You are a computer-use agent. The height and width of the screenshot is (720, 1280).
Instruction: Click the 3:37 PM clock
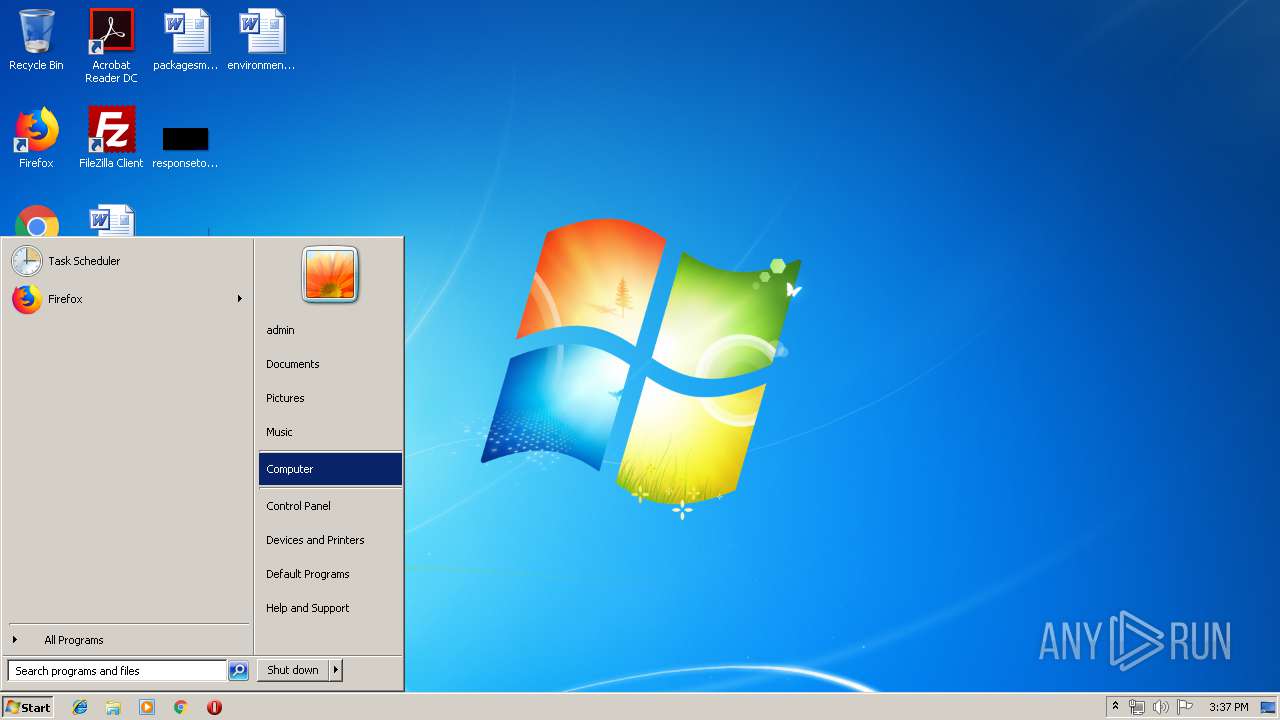coord(1228,707)
